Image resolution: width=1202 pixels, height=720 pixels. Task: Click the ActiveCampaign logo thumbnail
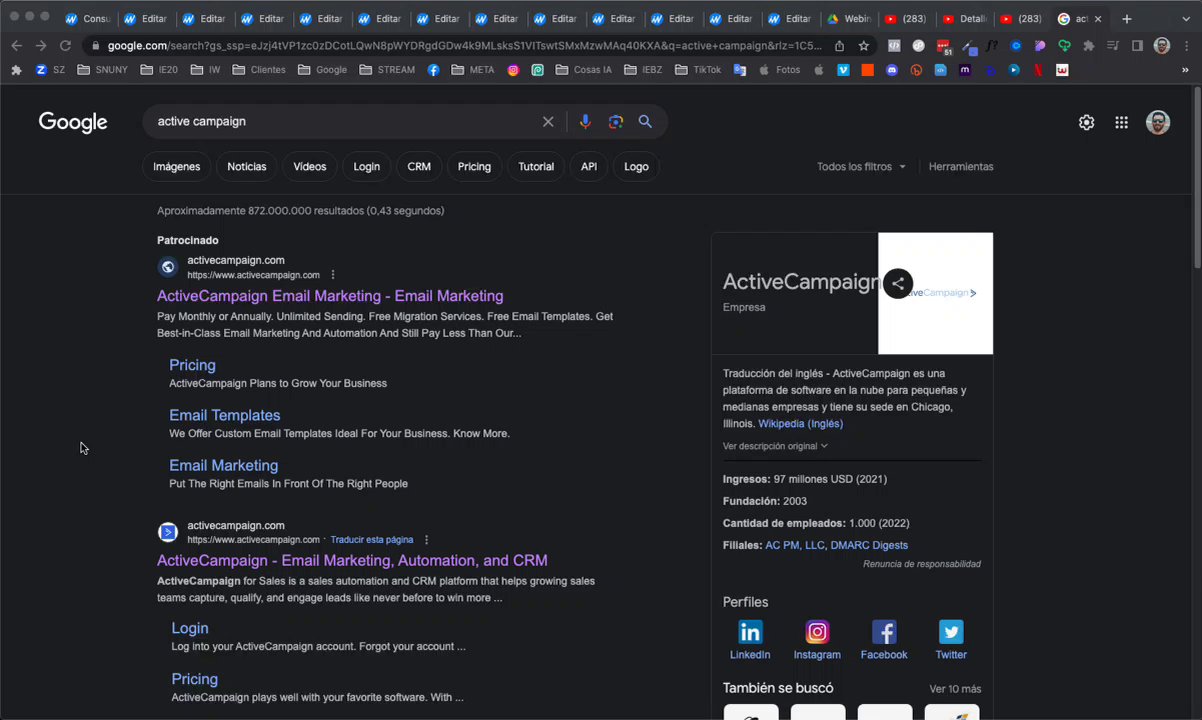(x=935, y=293)
